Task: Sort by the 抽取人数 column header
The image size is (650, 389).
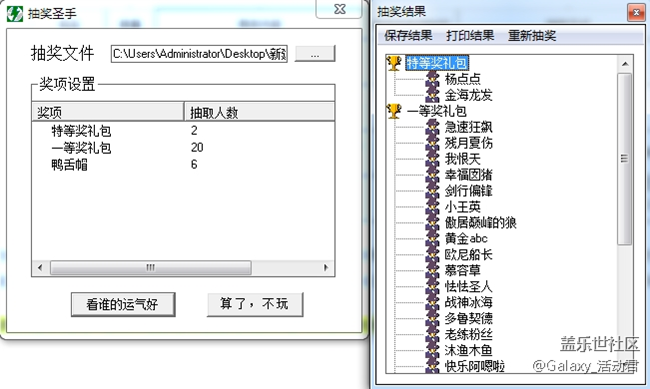Action: click(x=259, y=112)
